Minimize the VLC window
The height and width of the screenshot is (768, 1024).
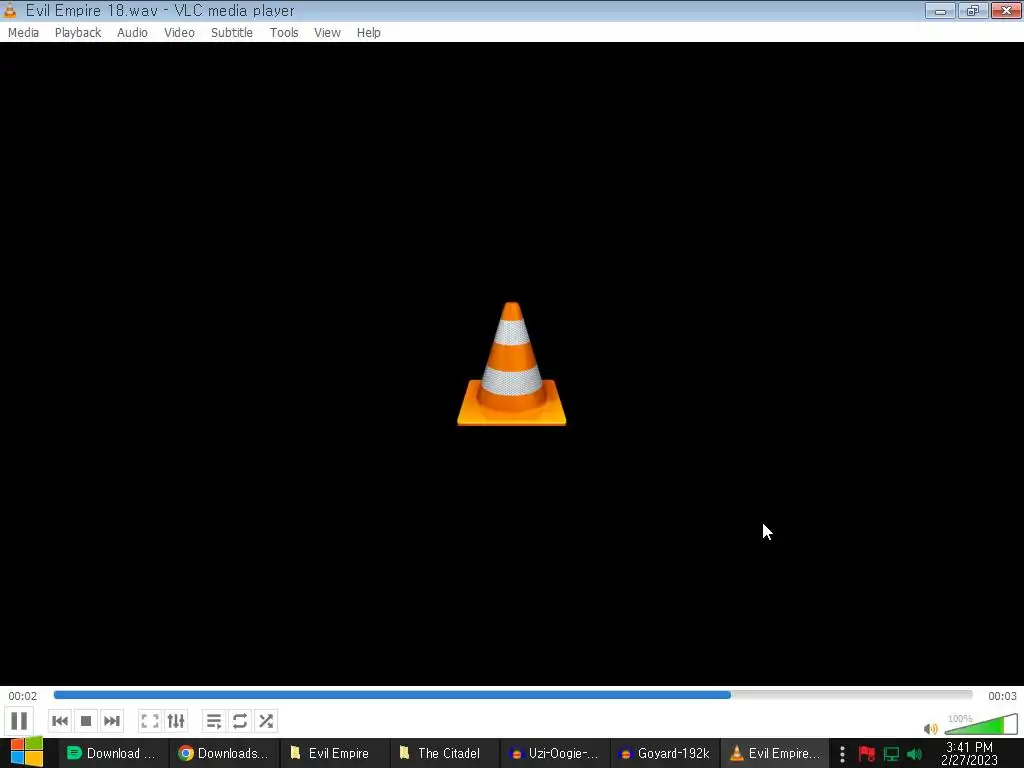pos(940,10)
